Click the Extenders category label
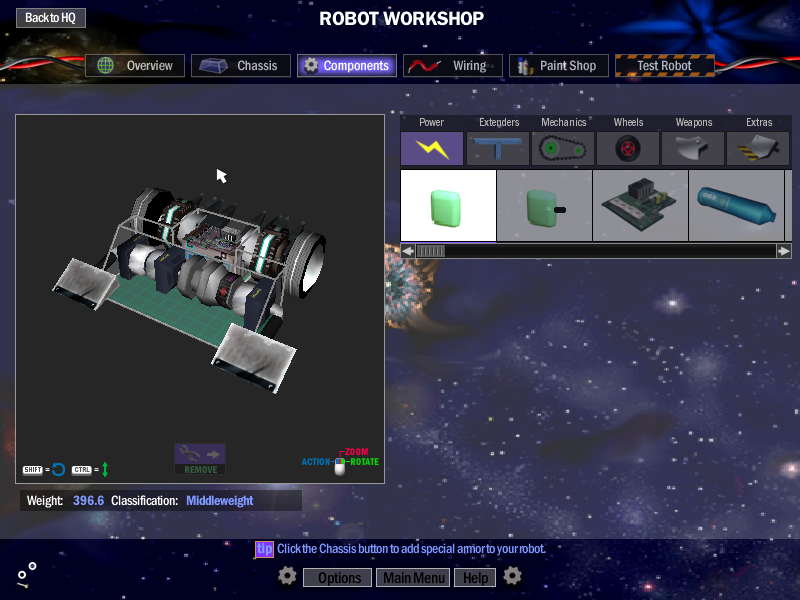Image resolution: width=800 pixels, height=600 pixels. pyautogui.click(x=499, y=122)
